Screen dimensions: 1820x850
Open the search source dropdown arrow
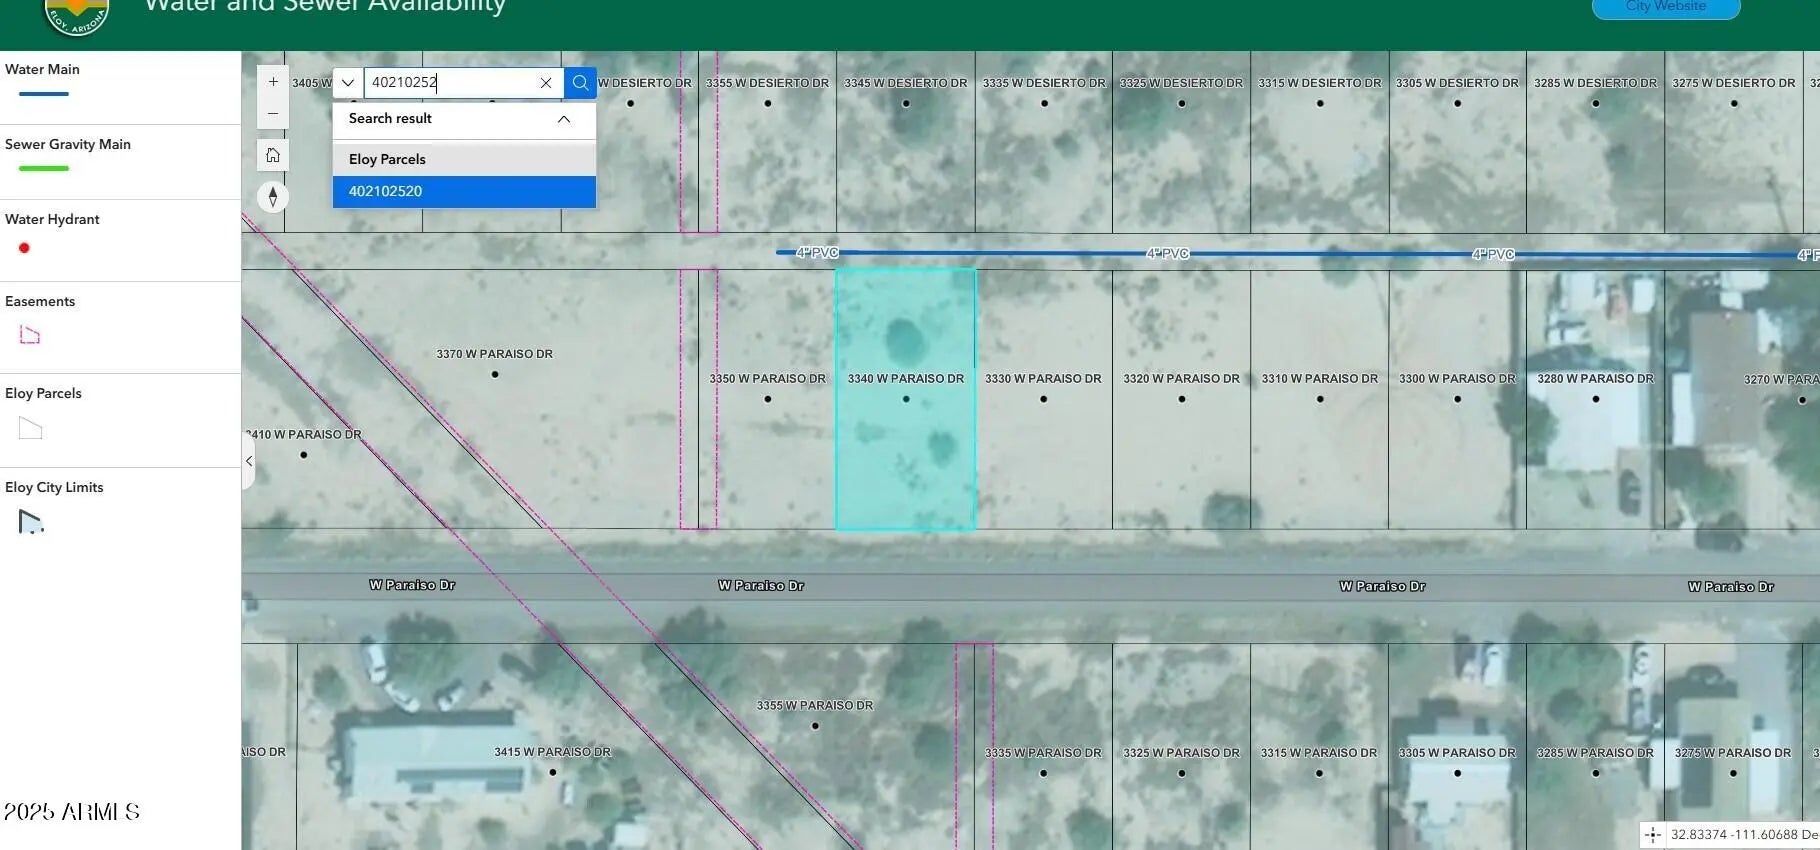348,83
